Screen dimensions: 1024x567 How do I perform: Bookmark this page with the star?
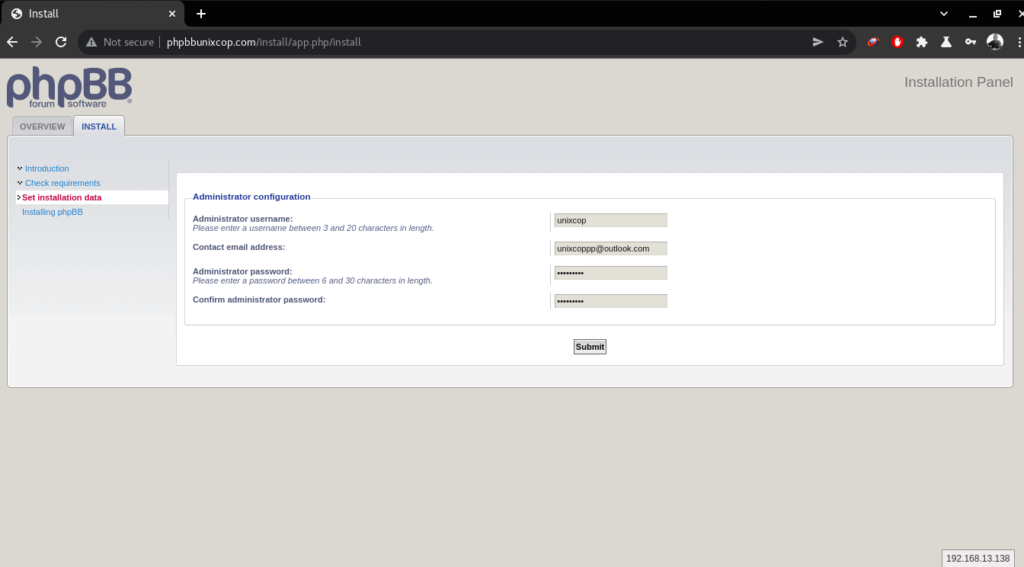click(x=842, y=42)
